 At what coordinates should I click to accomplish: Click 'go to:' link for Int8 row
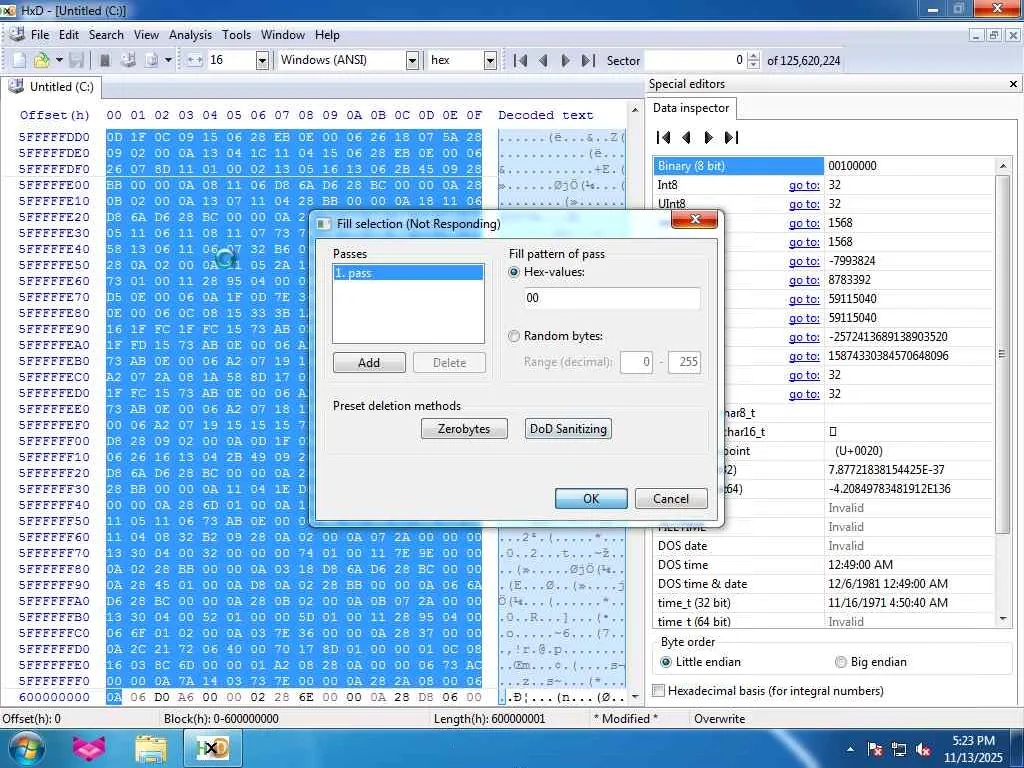click(804, 185)
